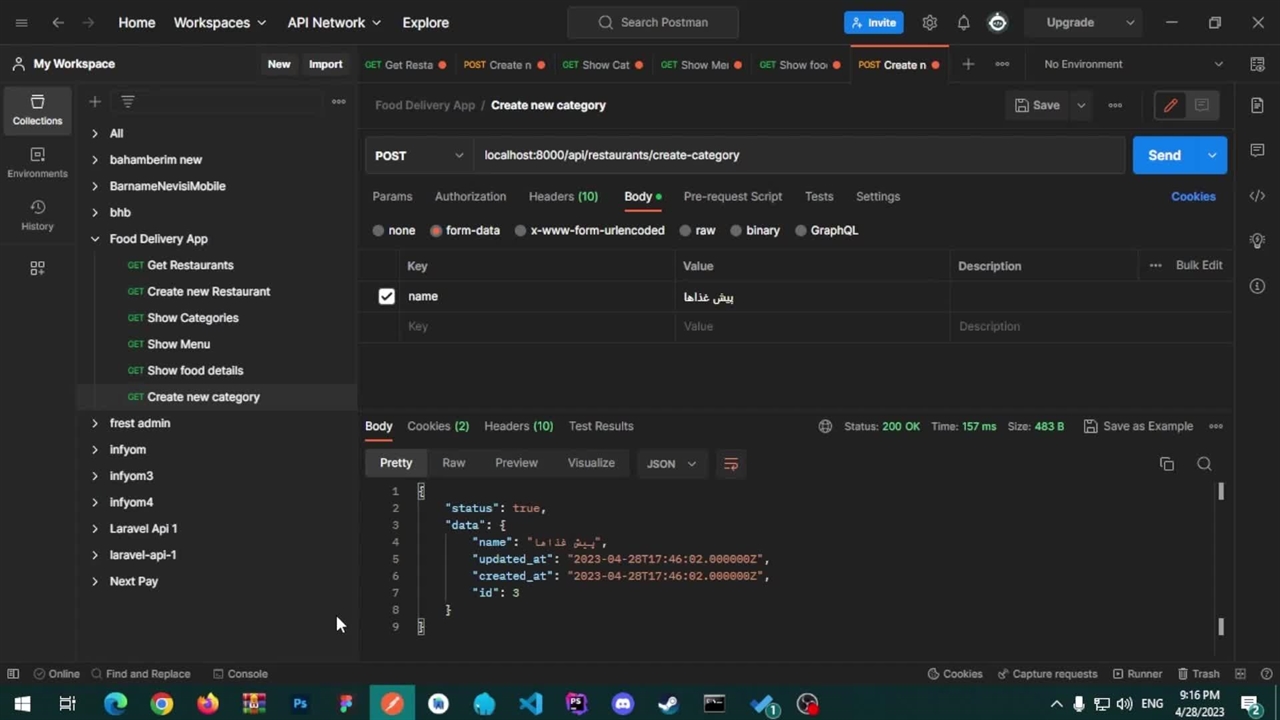Image resolution: width=1280 pixels, height=720 pixels.
Task: Open the Environments sidebar panel
Action: (x=37, y=162)
